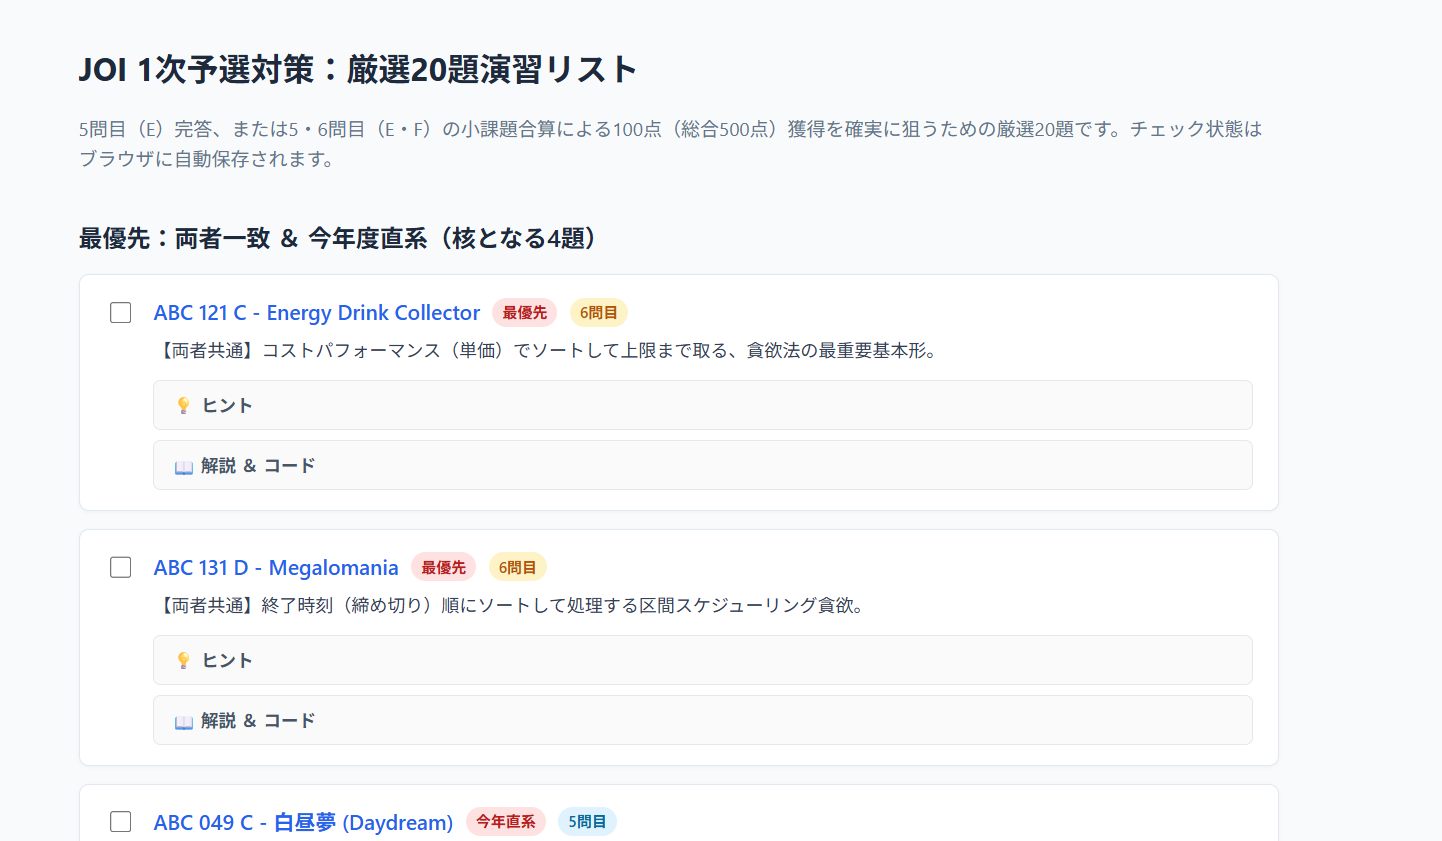Click the 最優先 badge on Megalomania
1442x841 pixels.
pos(443,568)
